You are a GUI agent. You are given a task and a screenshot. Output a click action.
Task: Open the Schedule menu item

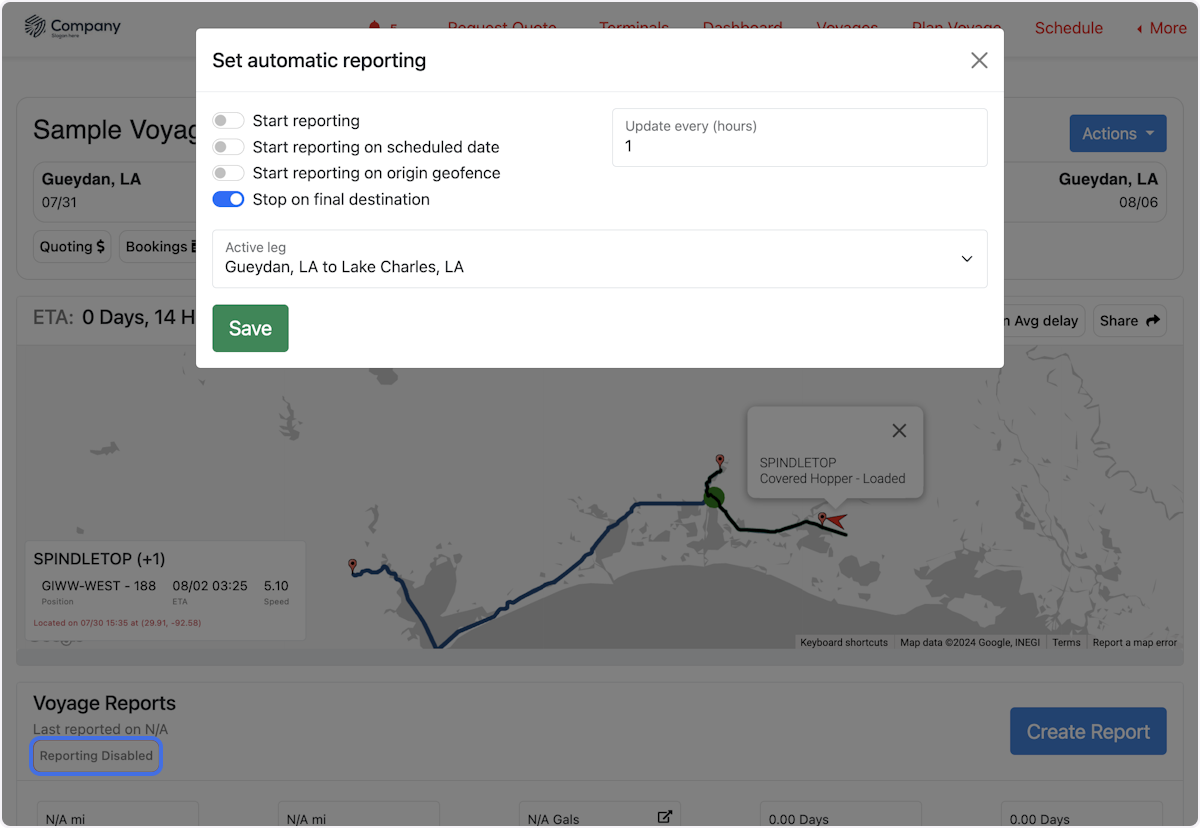pos(1068,28)
